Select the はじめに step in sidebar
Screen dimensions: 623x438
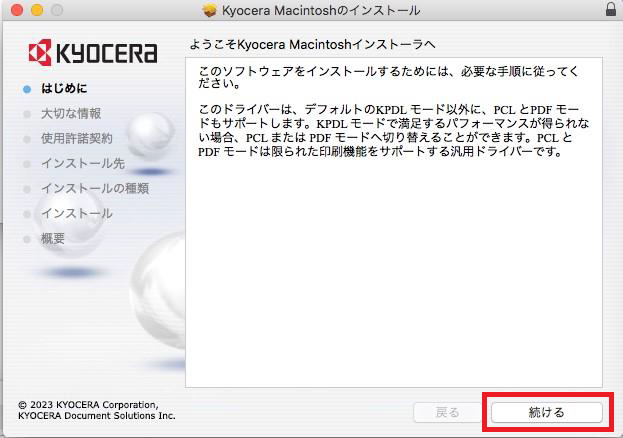point(64,89)
